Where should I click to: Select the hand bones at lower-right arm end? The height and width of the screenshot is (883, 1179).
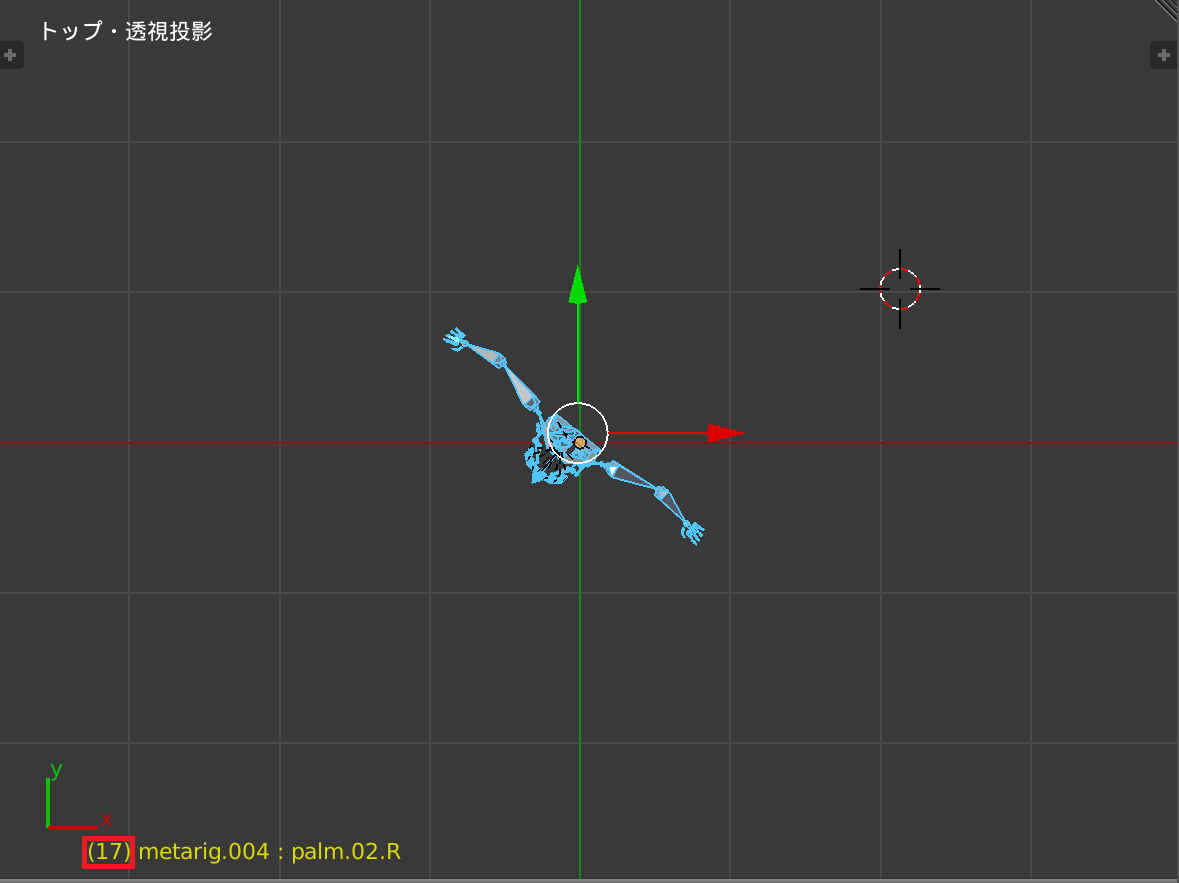click(x=692, y=531)
